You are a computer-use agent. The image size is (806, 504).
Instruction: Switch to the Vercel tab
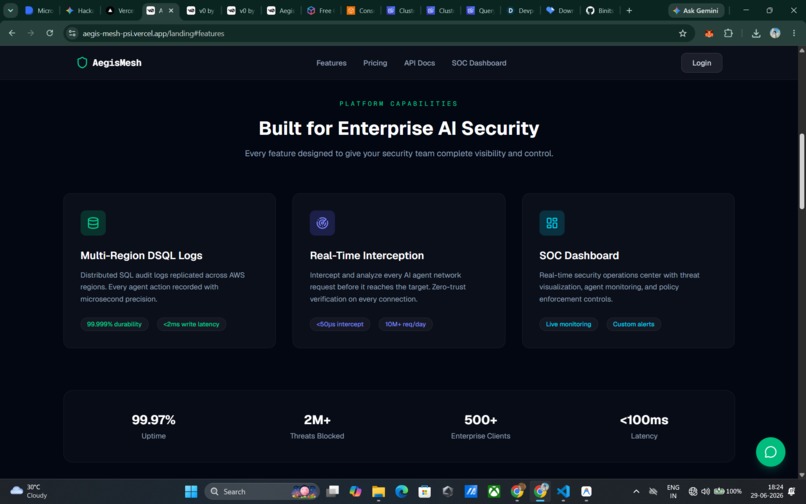point(119,10)
